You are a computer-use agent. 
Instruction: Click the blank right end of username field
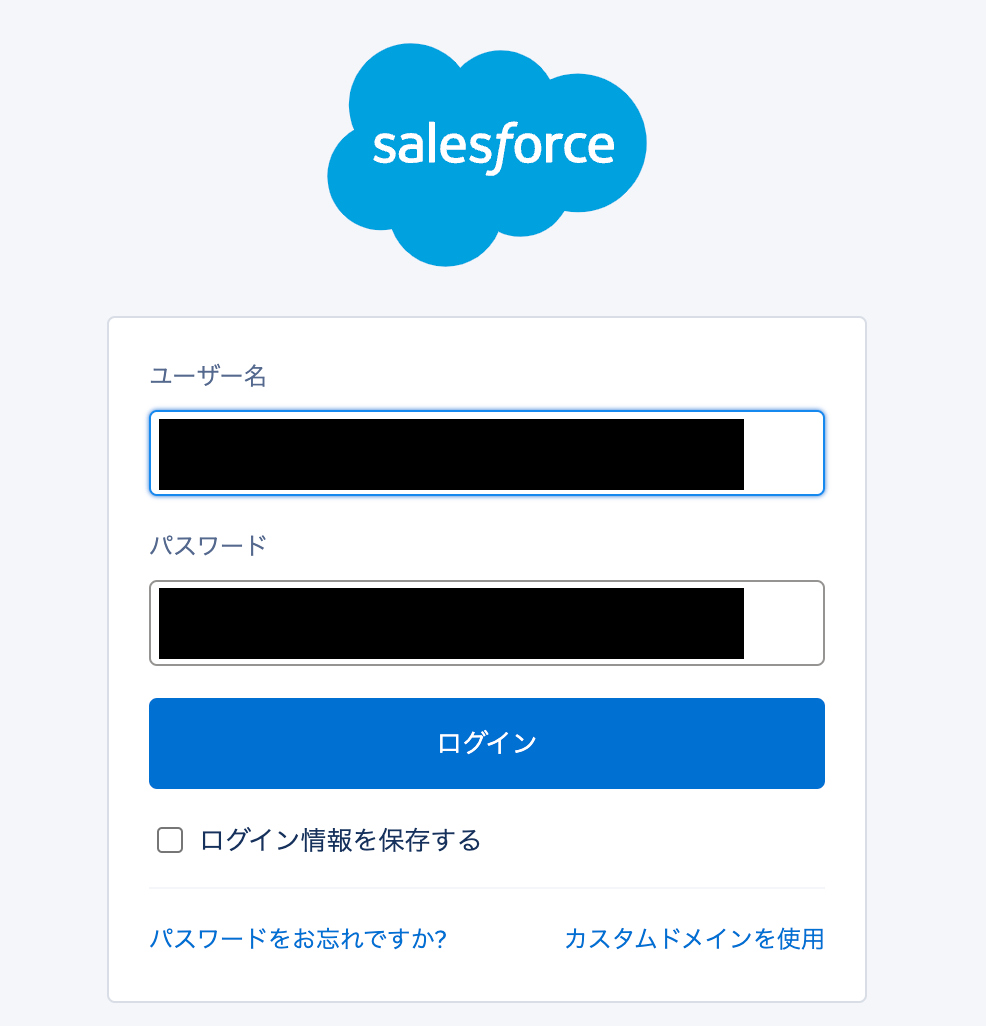click(783, 453)
